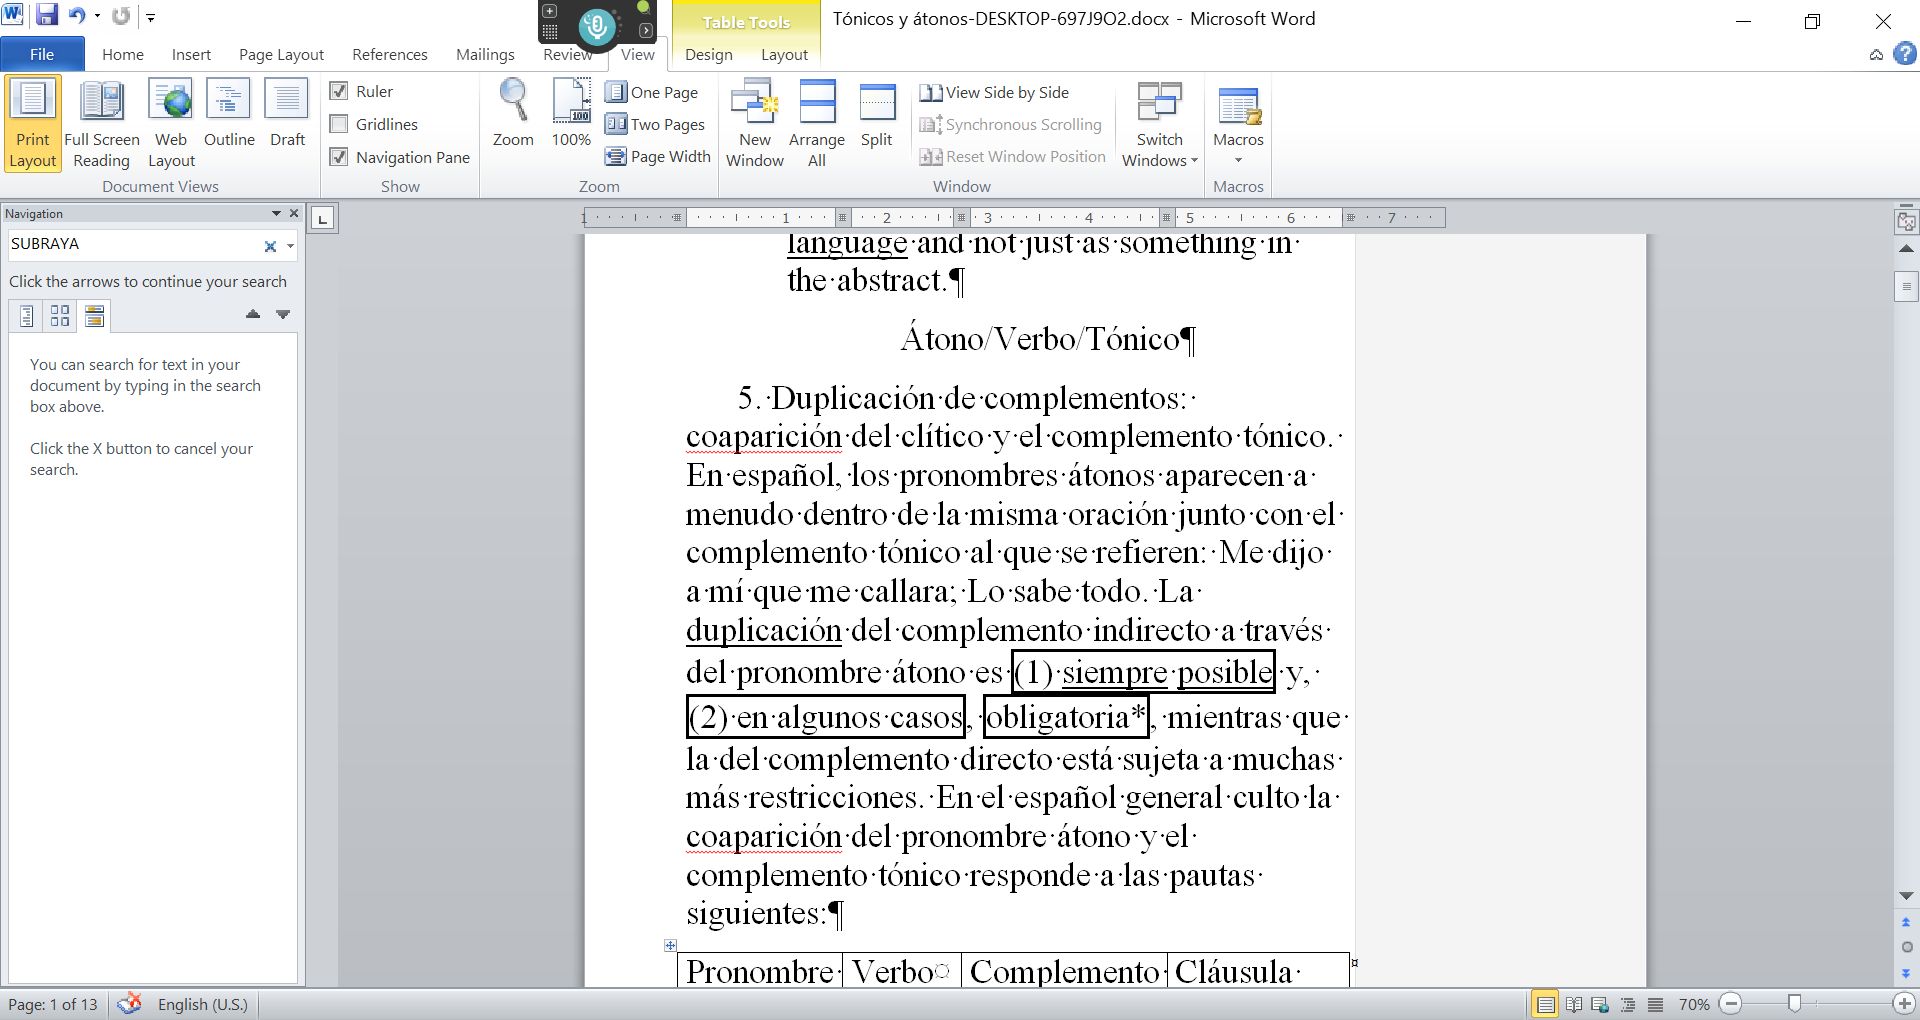
Task: Open the Zoom dialog with the magnifier icon
Action: click(513, 114)
